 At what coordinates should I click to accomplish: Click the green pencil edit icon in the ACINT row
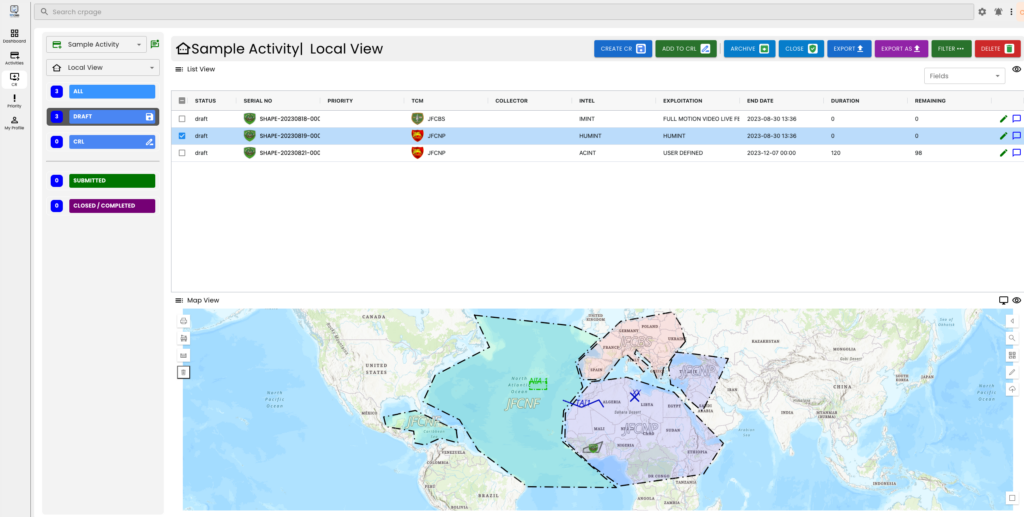click(x=1003, y=153)
